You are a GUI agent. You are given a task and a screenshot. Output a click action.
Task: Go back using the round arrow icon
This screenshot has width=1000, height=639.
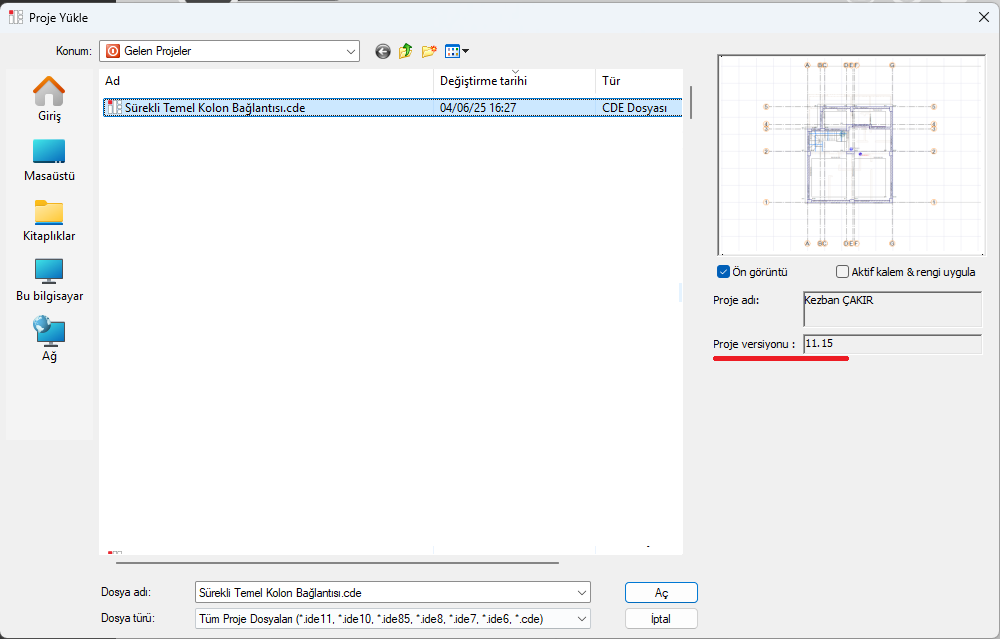[x=383, y=52]
